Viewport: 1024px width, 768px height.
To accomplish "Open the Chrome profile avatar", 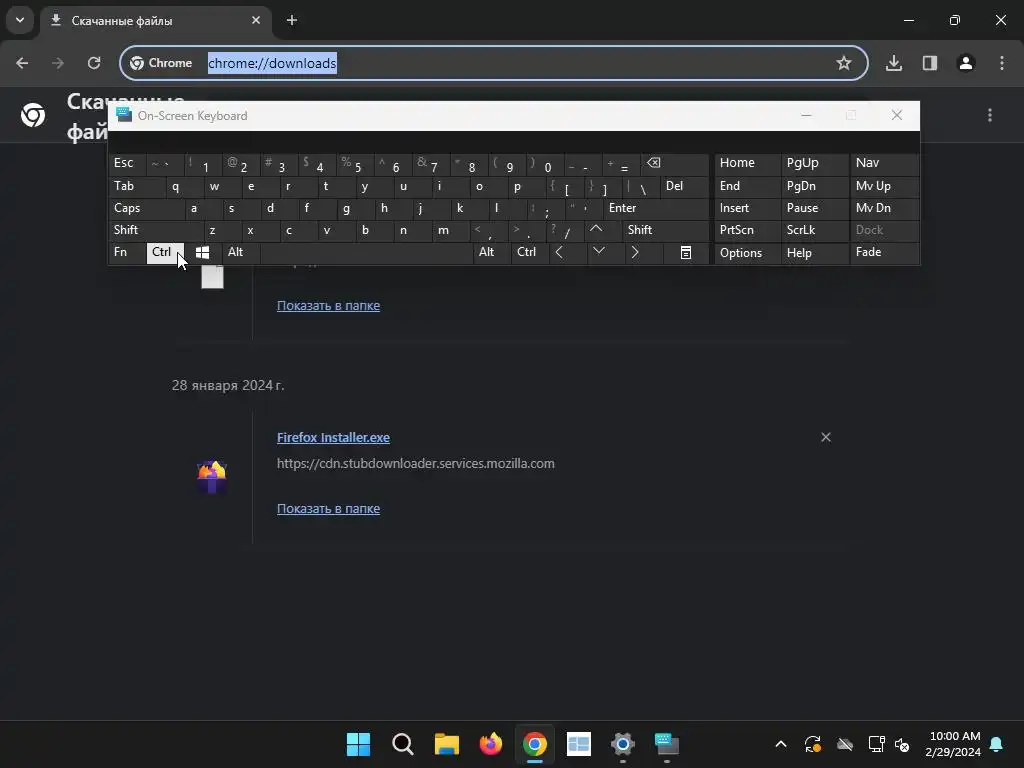I will coord(966,63).
